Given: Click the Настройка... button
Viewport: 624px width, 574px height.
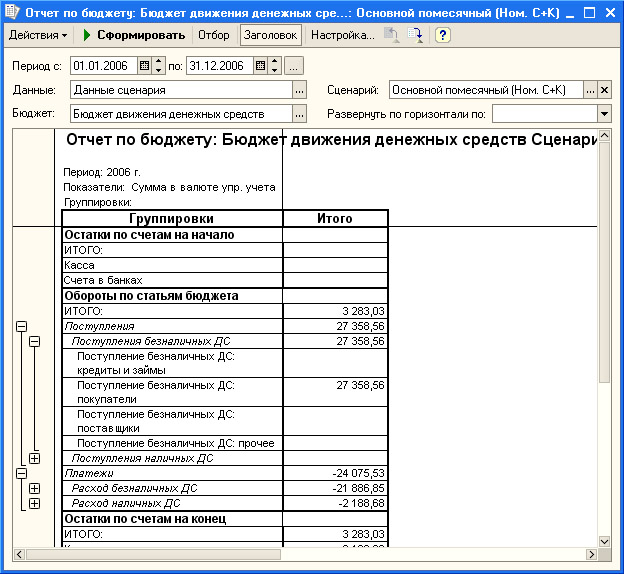Looking at the screenshot, I should [343, 35].
